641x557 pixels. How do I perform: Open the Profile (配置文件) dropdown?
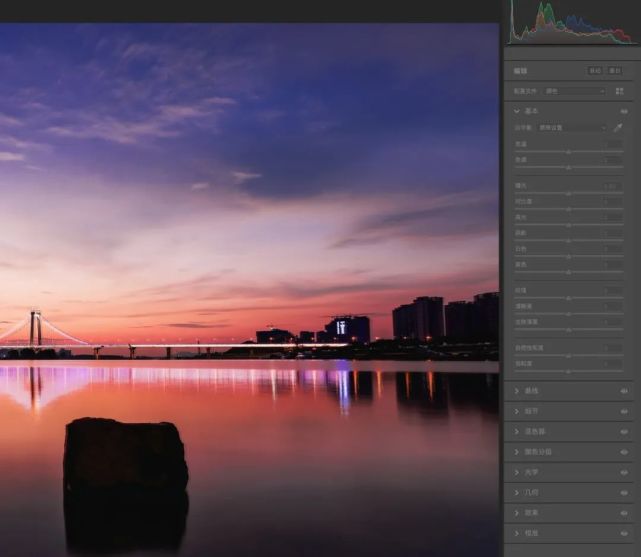pos(575,91)
